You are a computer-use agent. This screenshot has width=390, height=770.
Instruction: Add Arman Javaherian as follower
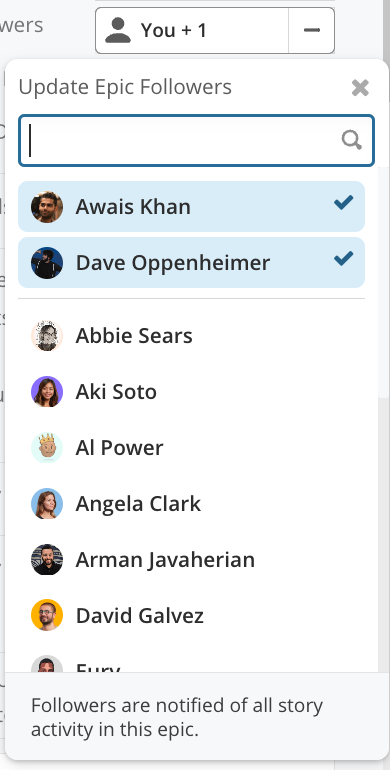click(x=192, y=560)
